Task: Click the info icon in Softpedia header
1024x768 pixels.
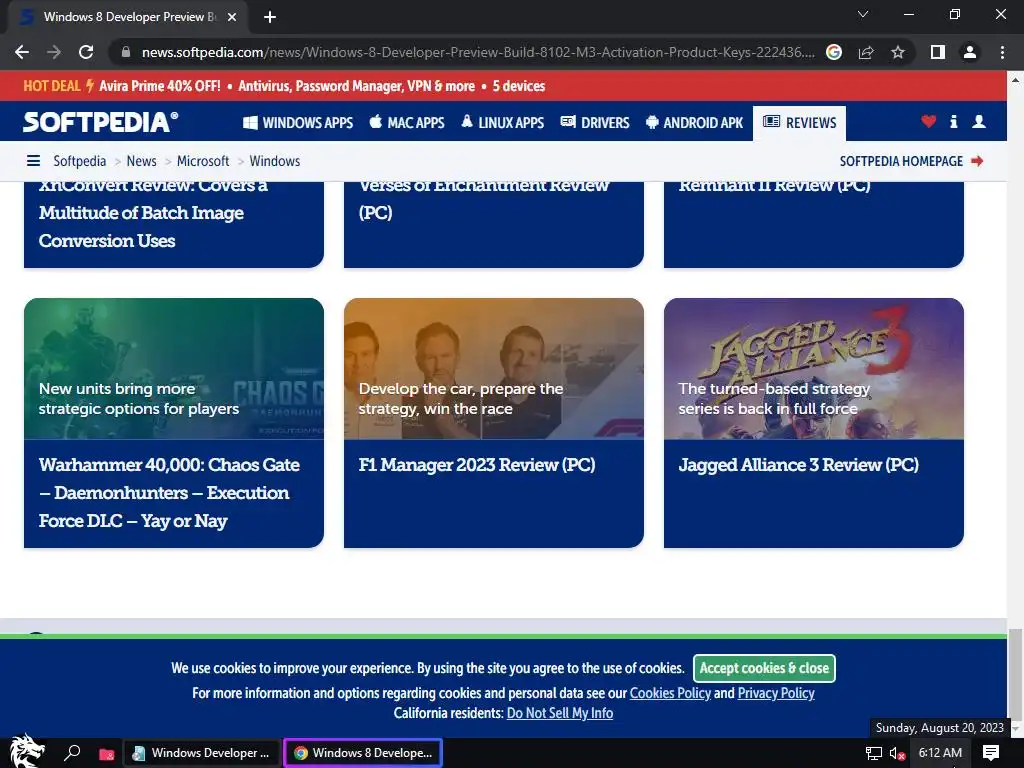Action: click(x=953, y=121)
